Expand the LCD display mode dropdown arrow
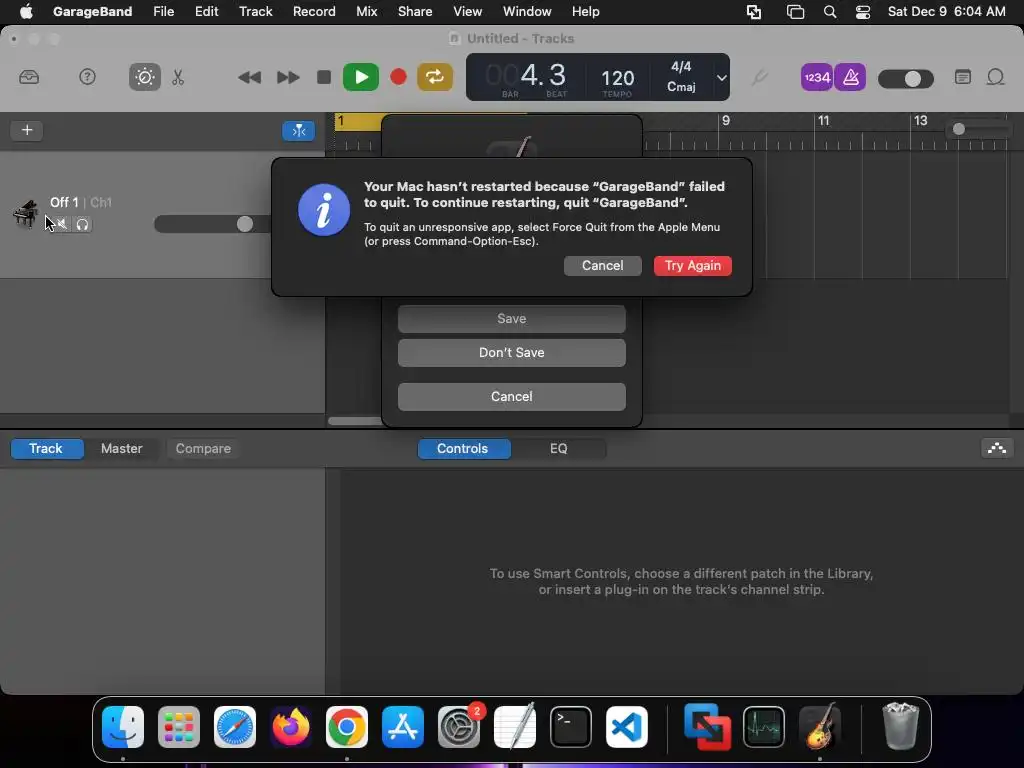 tap(721, 78)
